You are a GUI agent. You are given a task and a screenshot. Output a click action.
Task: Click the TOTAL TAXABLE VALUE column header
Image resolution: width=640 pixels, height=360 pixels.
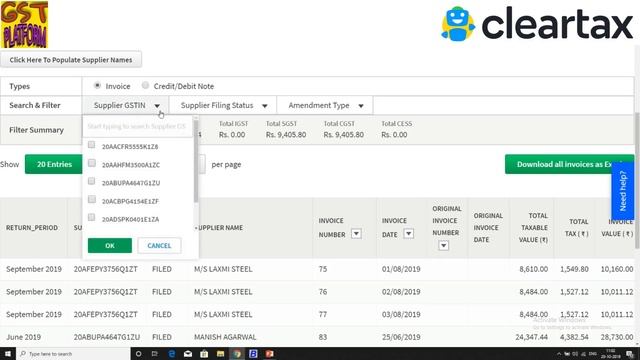point(533,227)
